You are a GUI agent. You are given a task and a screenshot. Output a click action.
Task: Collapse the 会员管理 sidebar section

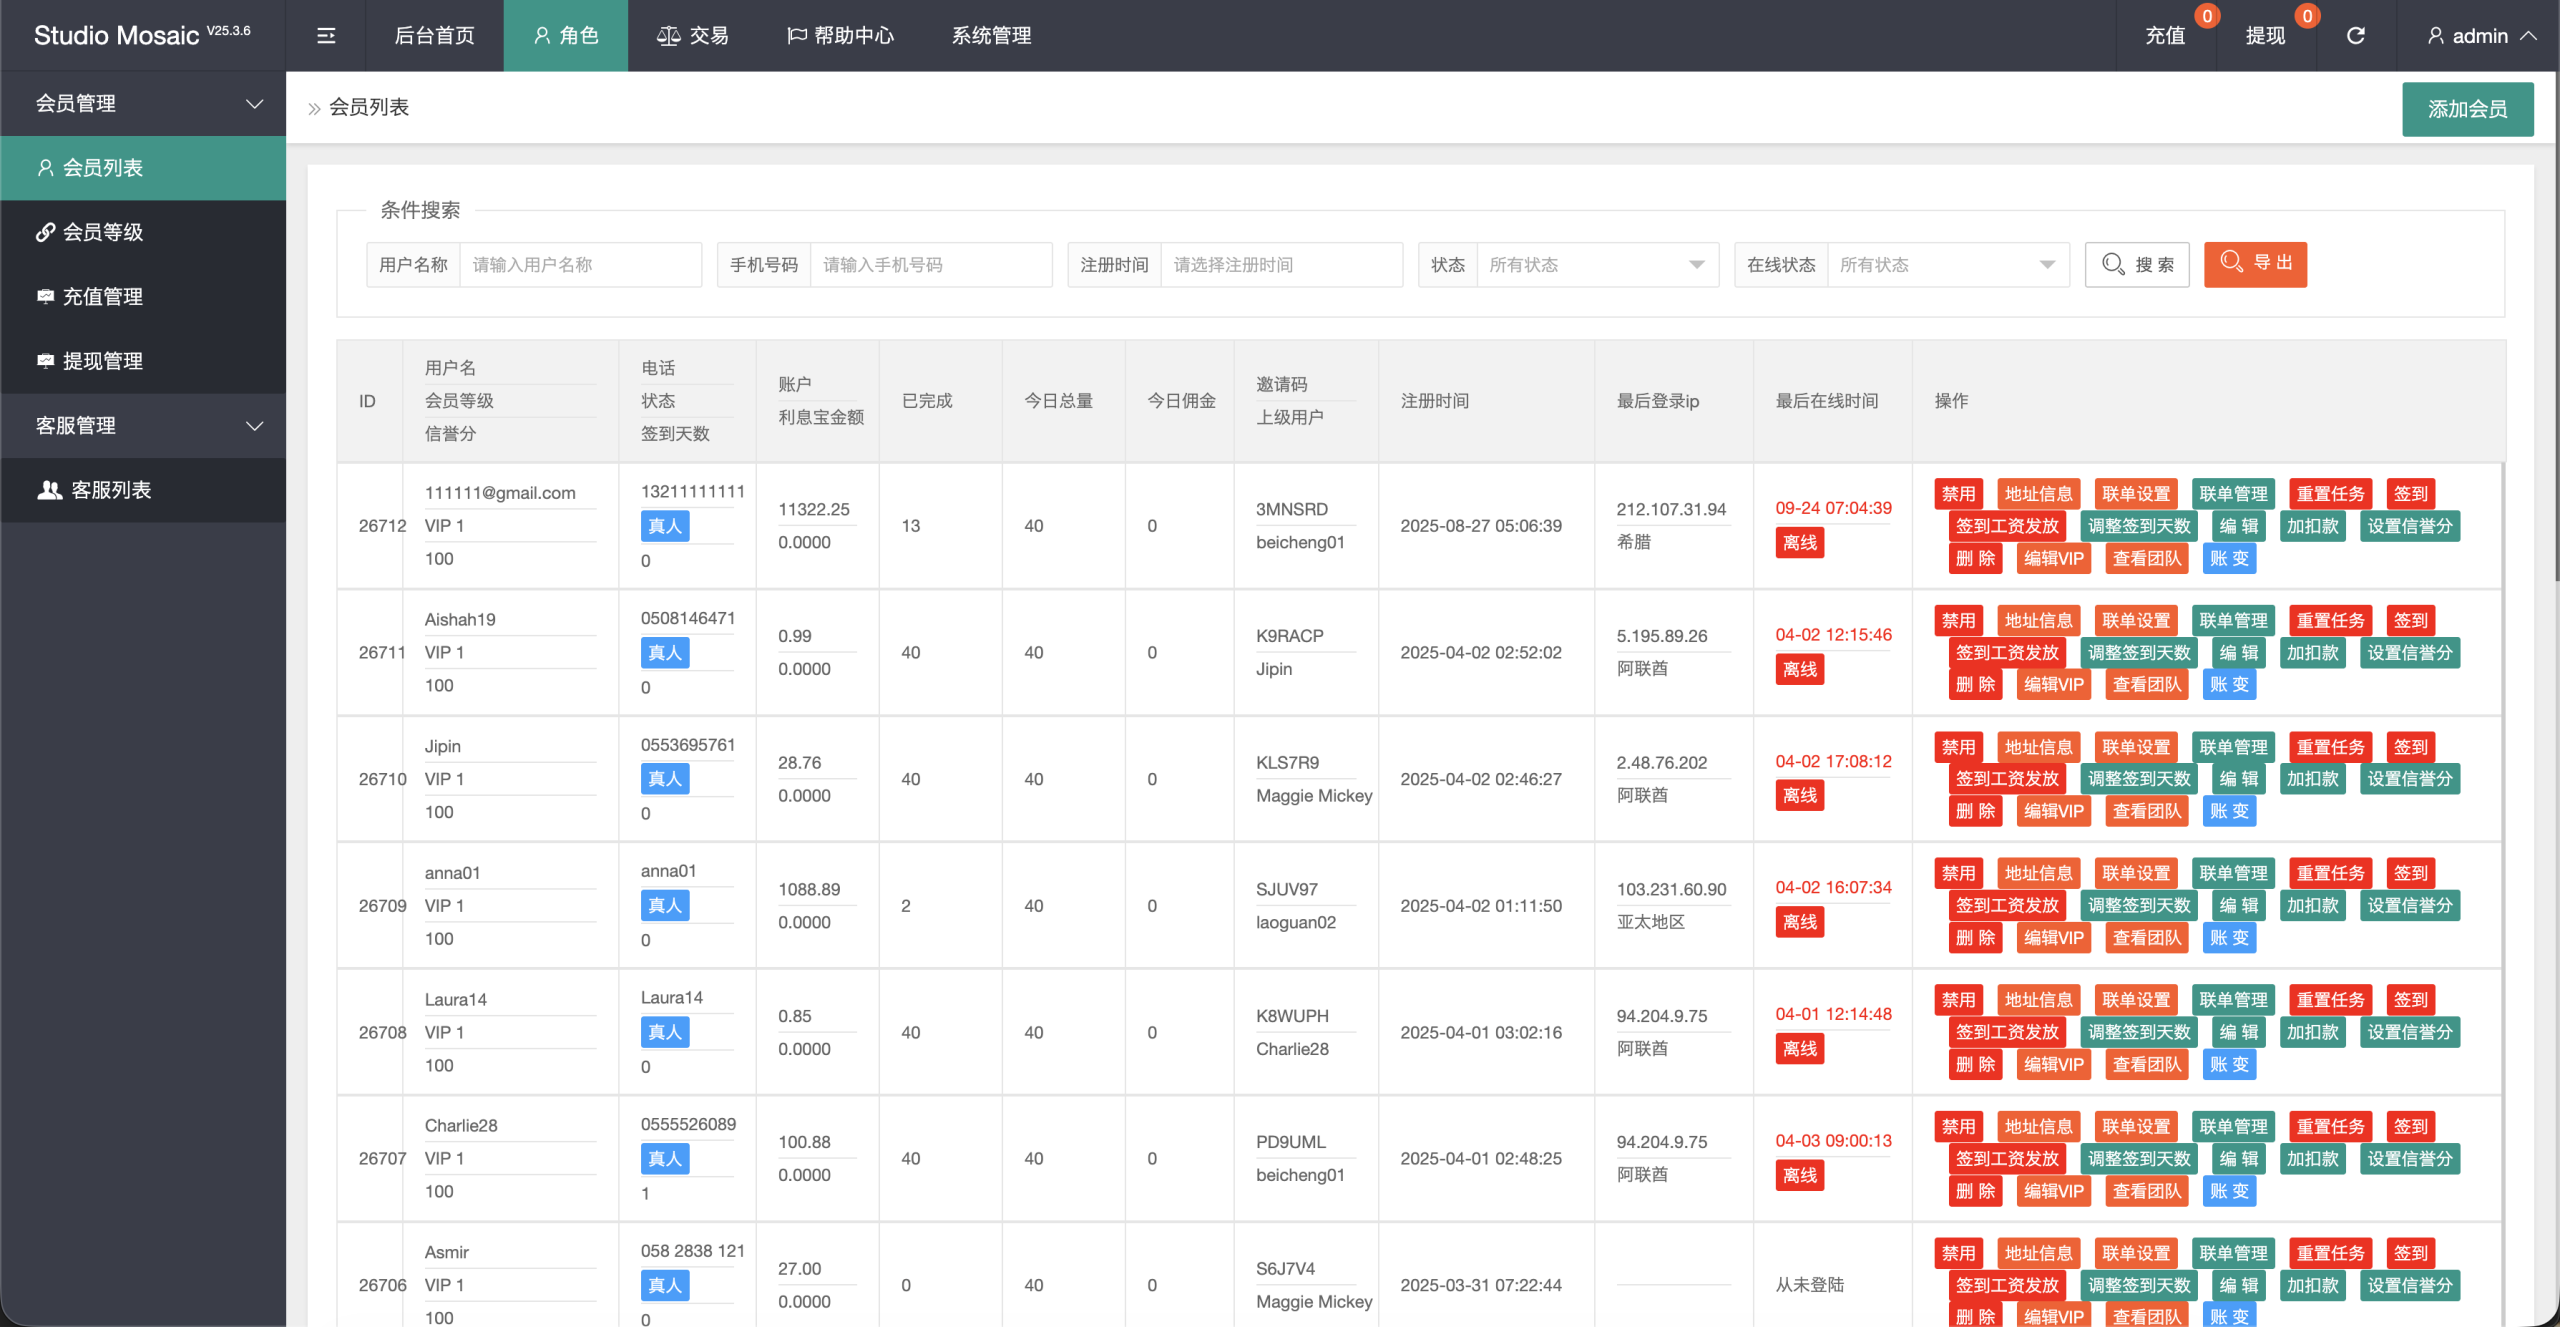pos(143,104)
